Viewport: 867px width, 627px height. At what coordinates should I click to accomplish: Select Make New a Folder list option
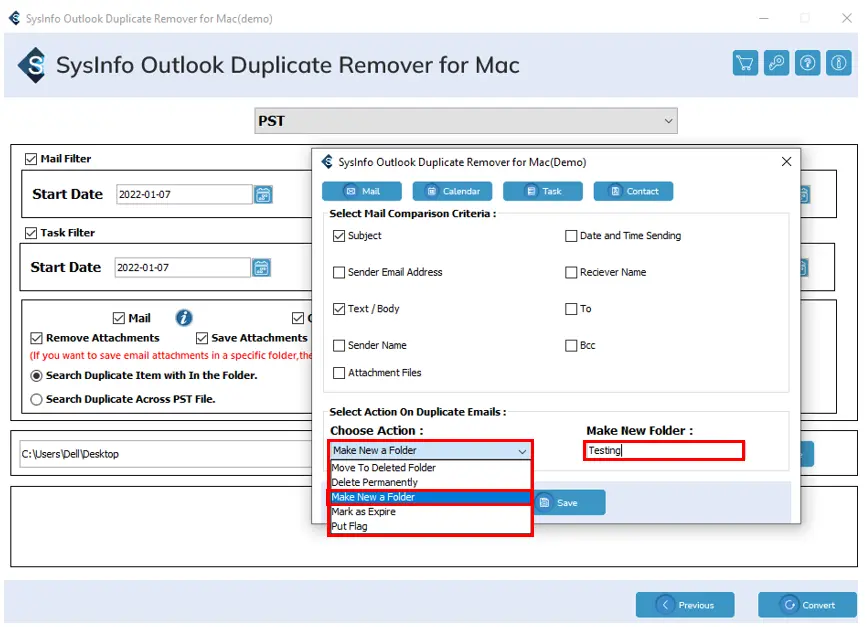pos(430,497)
